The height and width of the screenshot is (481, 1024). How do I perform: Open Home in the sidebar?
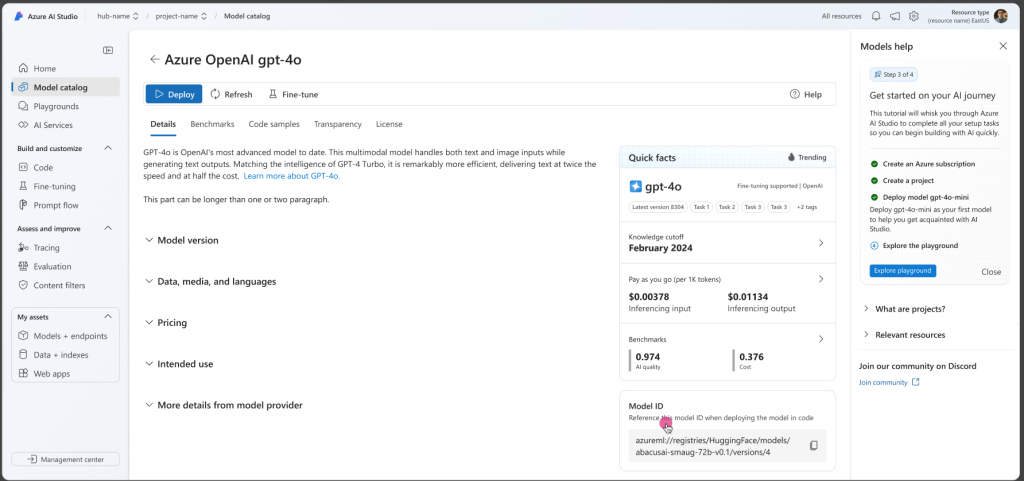[x=65, y=69]
